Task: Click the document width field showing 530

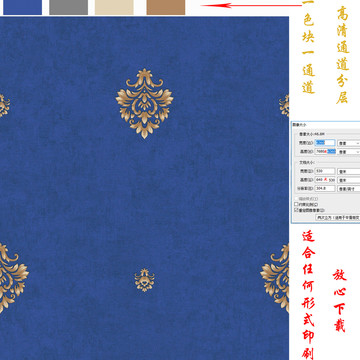Action: pos(325,171)
